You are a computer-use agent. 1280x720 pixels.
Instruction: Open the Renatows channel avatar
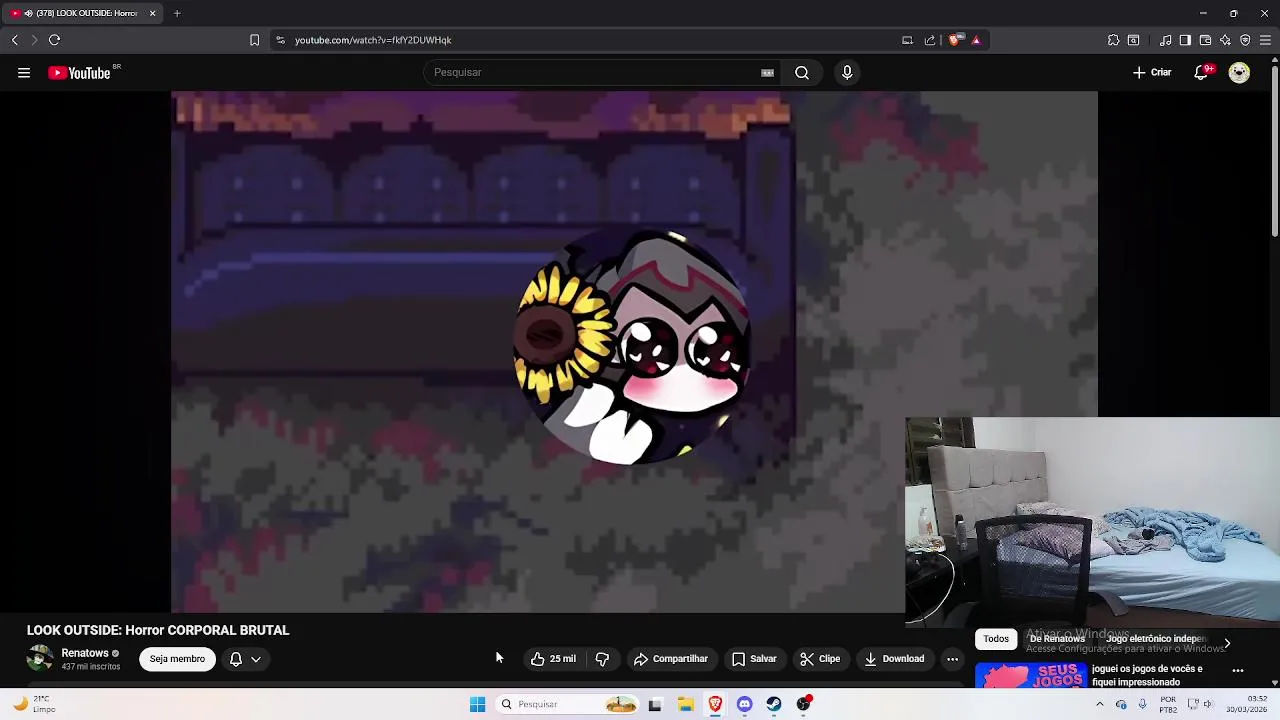(x=40, y=659)
